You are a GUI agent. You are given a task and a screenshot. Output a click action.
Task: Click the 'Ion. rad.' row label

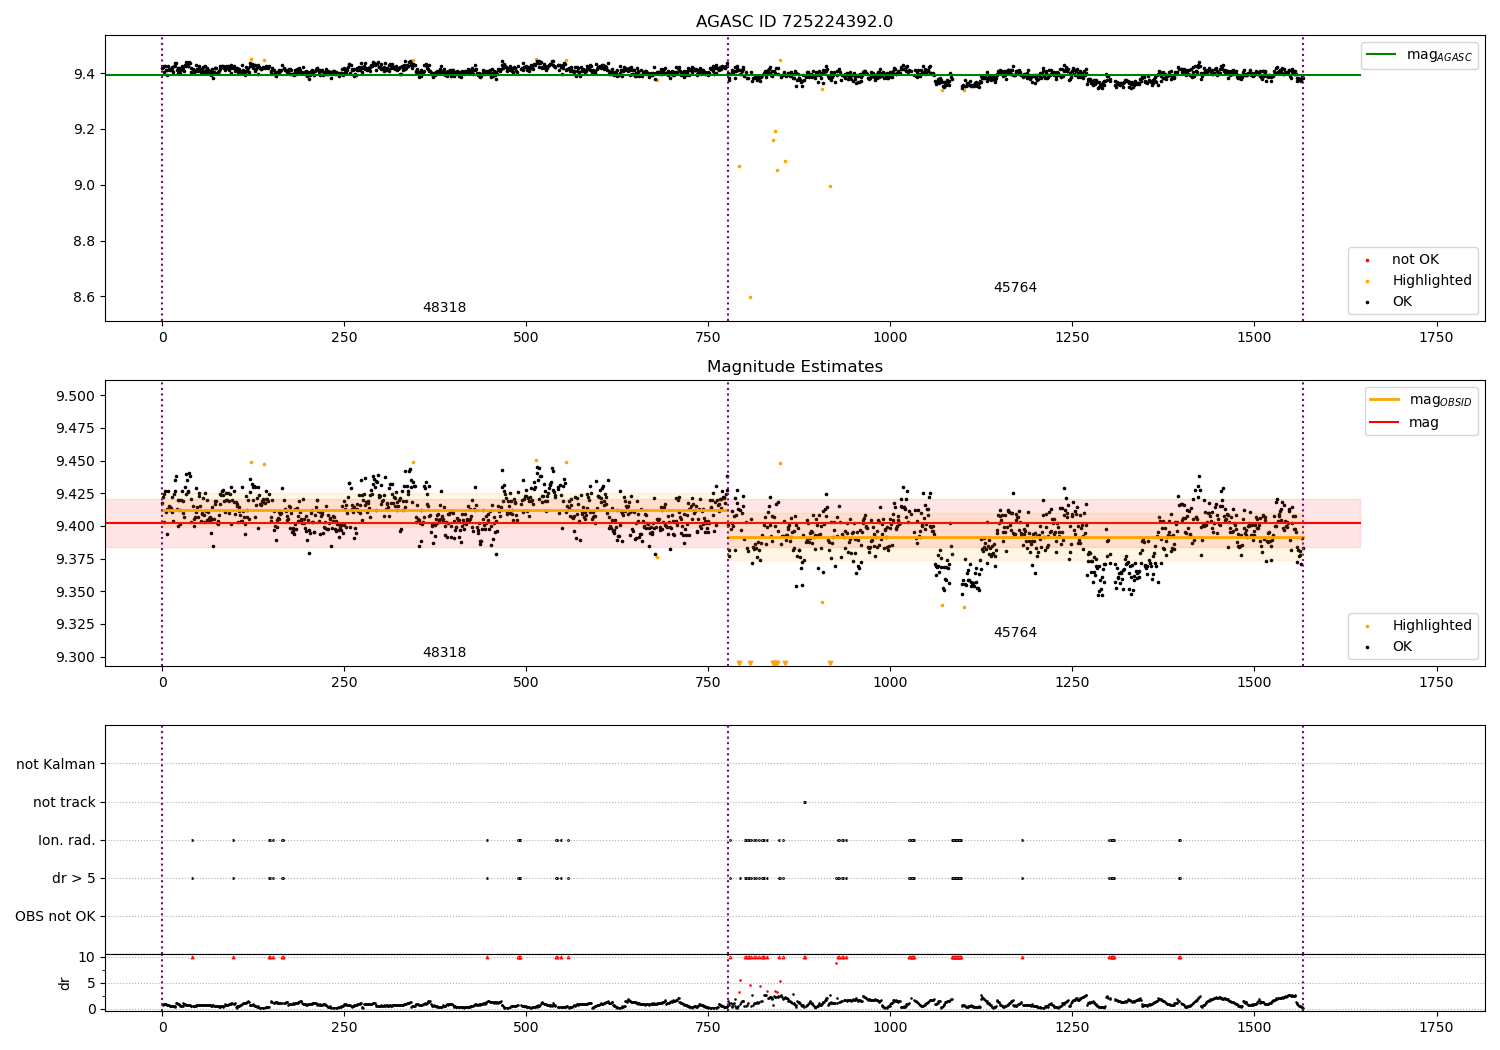67,840
